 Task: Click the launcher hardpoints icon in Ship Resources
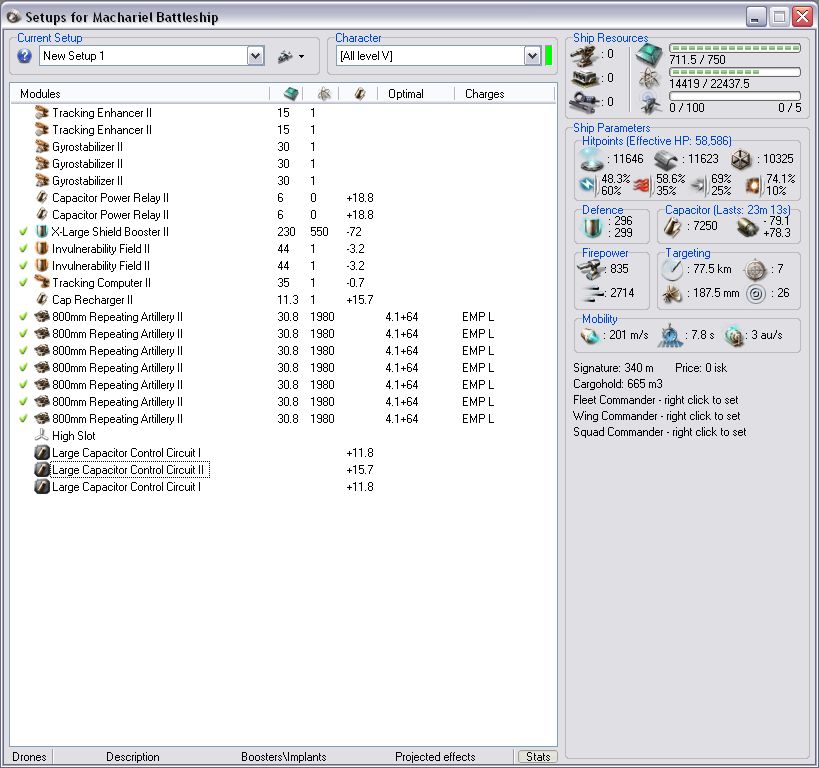click(x=584, y=78)
